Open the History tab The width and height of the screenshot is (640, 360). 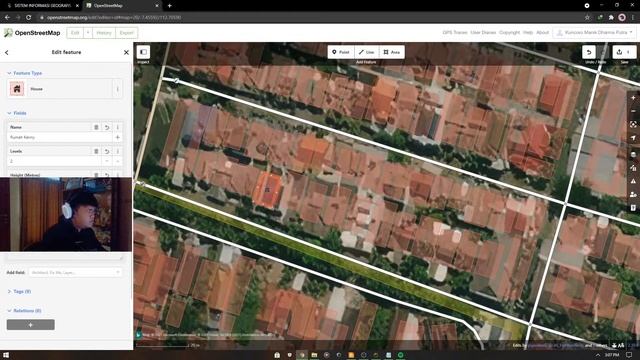pos(104,33)
